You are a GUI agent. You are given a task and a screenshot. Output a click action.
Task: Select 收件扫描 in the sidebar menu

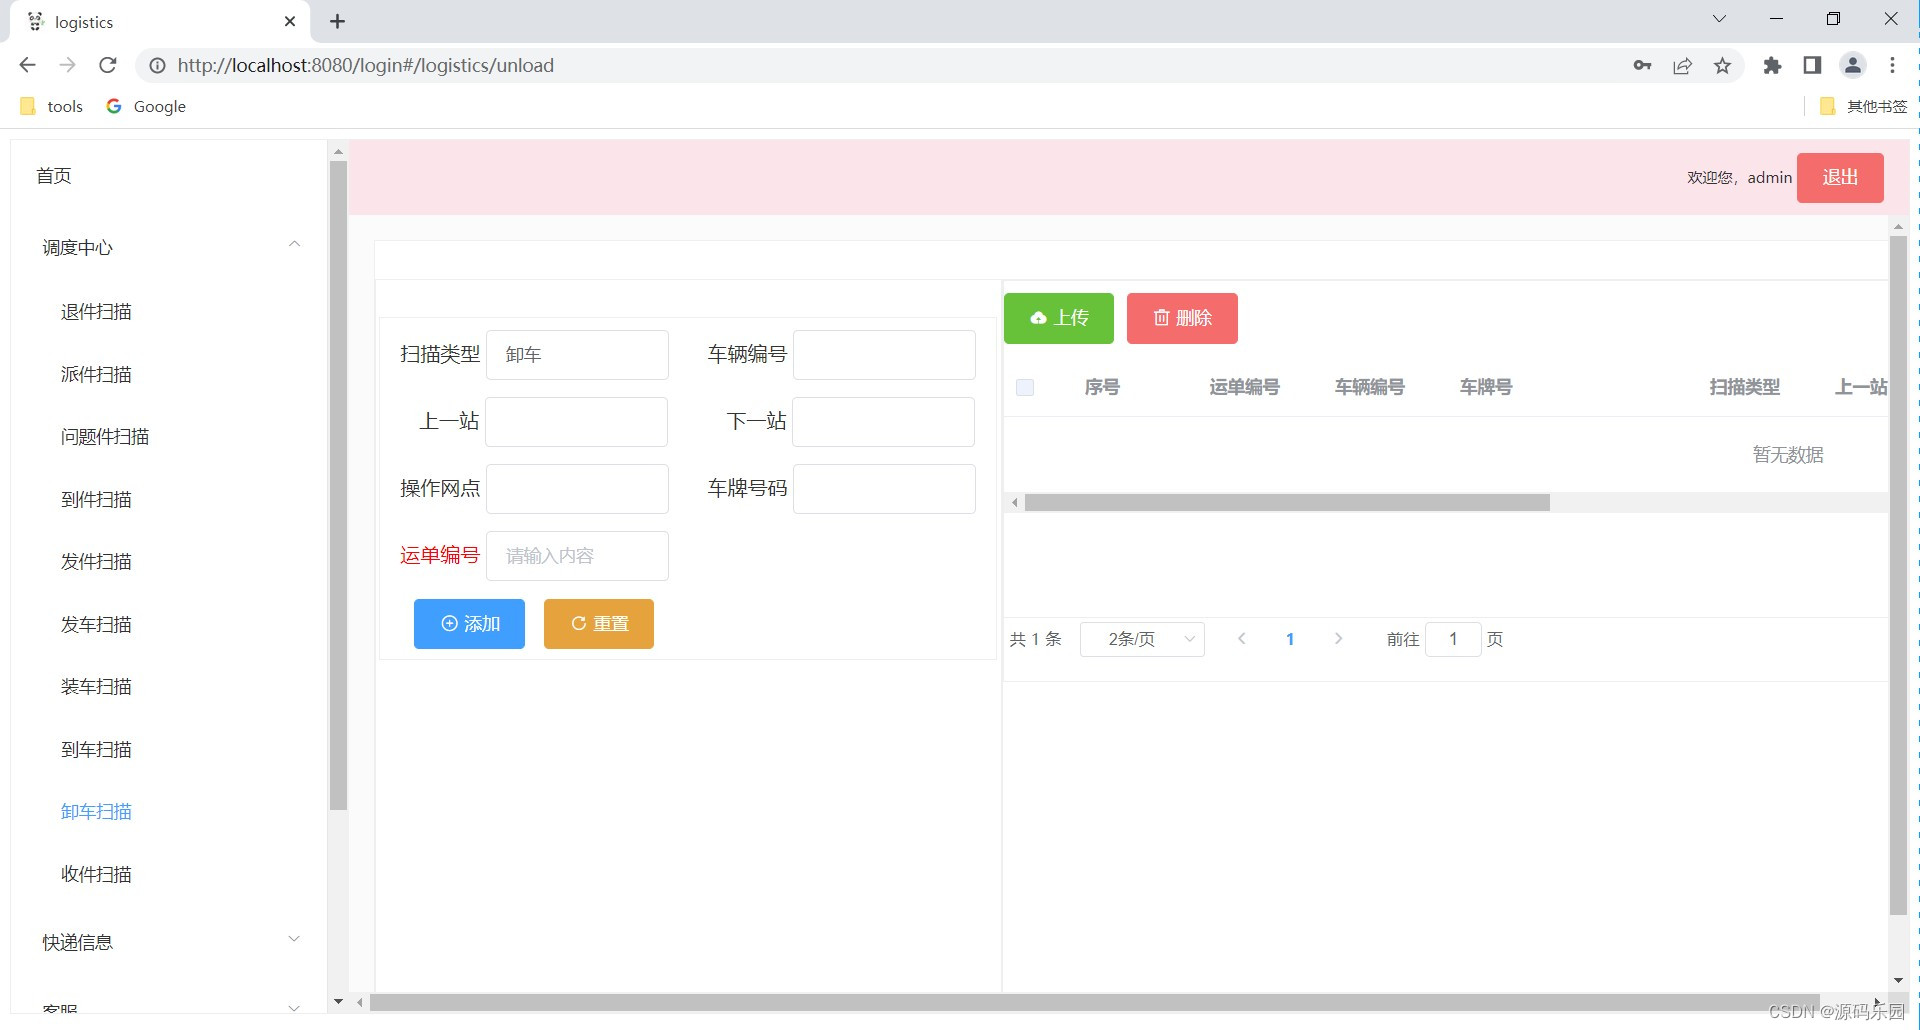(x=96, y=874)
